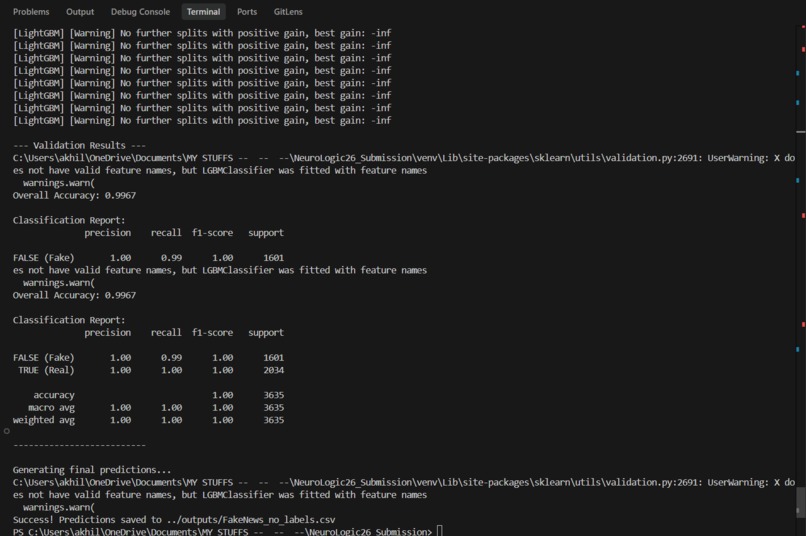Image resolution: width=806 pixels, height=536 pixels.
Task: Switch to the GitLens tab
Action: point(288,12)
